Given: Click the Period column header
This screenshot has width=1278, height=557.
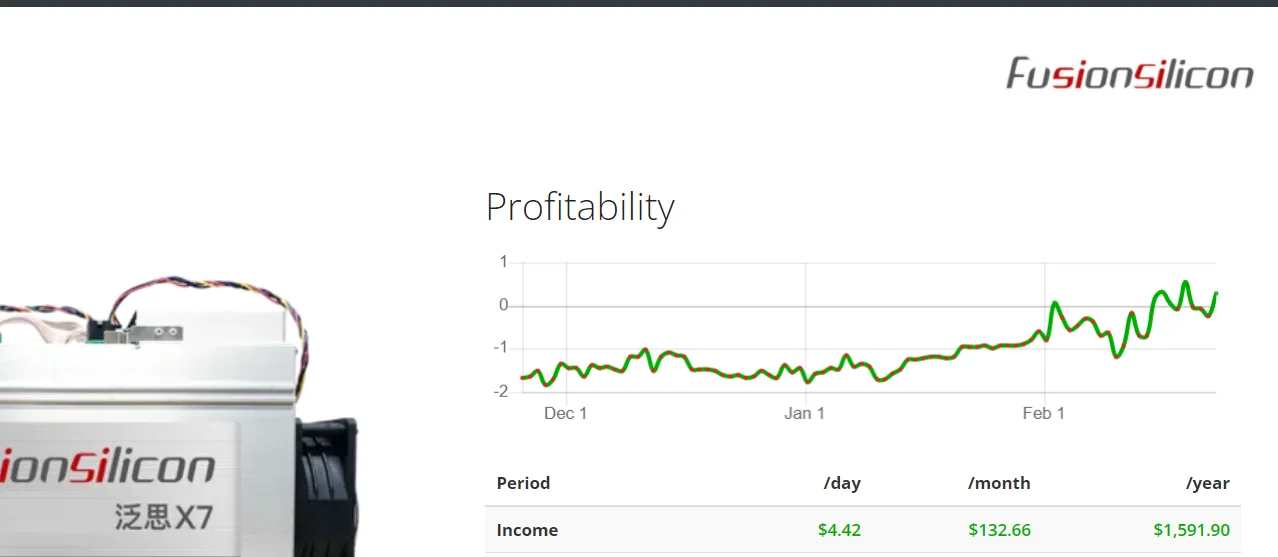Looking at the screenshot, I should click(523, 483).
